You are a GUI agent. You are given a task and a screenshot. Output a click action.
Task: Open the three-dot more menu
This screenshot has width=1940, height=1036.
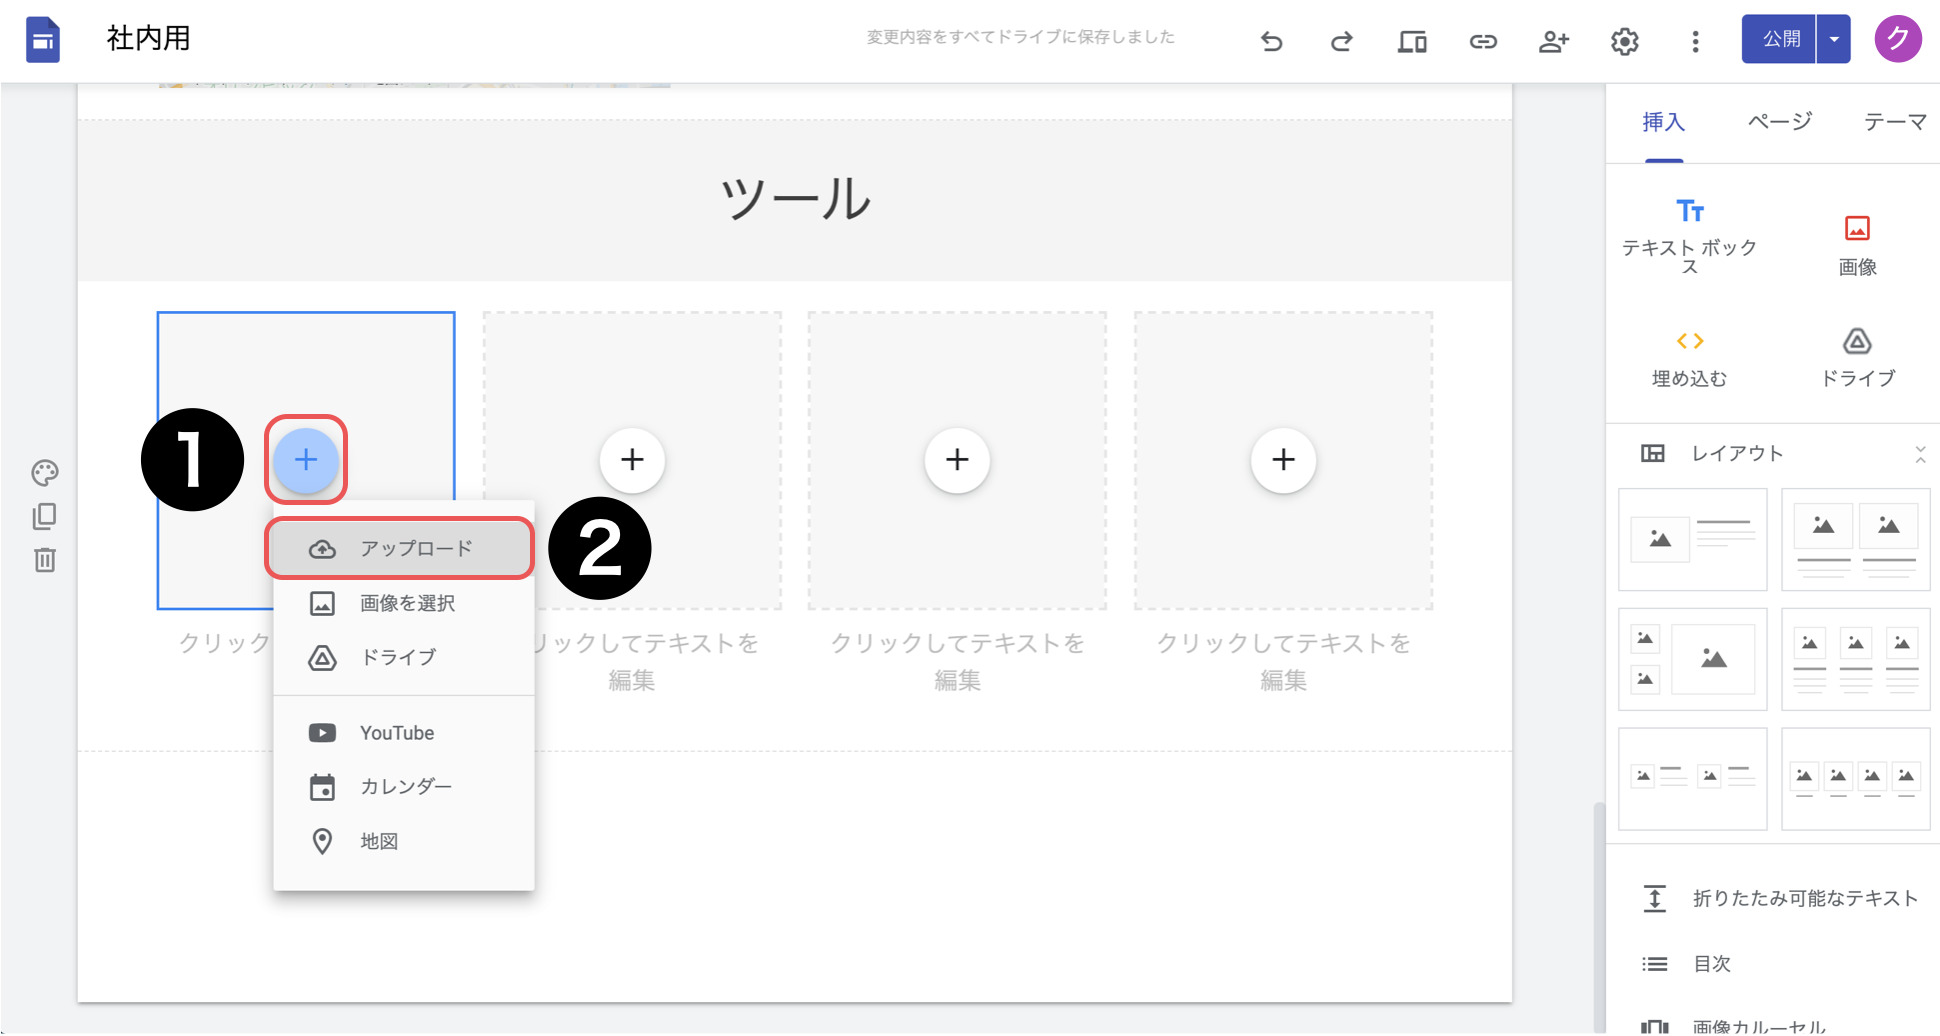point(1695,41)
